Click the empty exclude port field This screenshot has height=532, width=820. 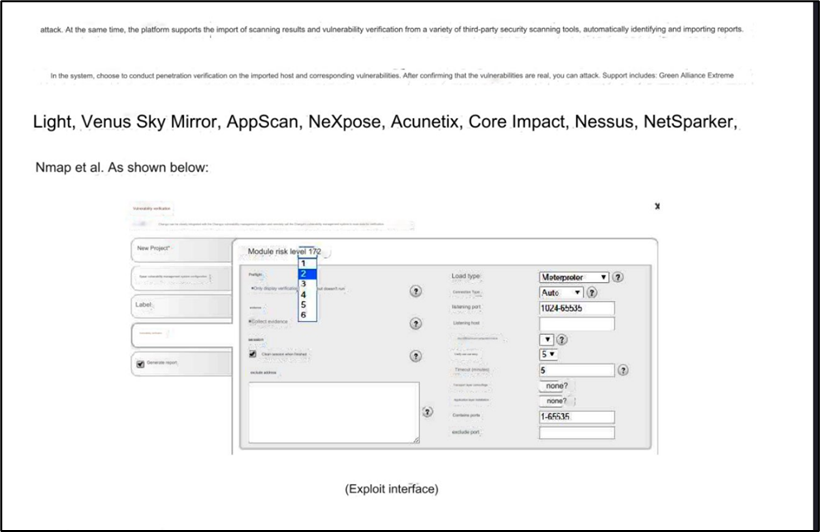point(577,433)
